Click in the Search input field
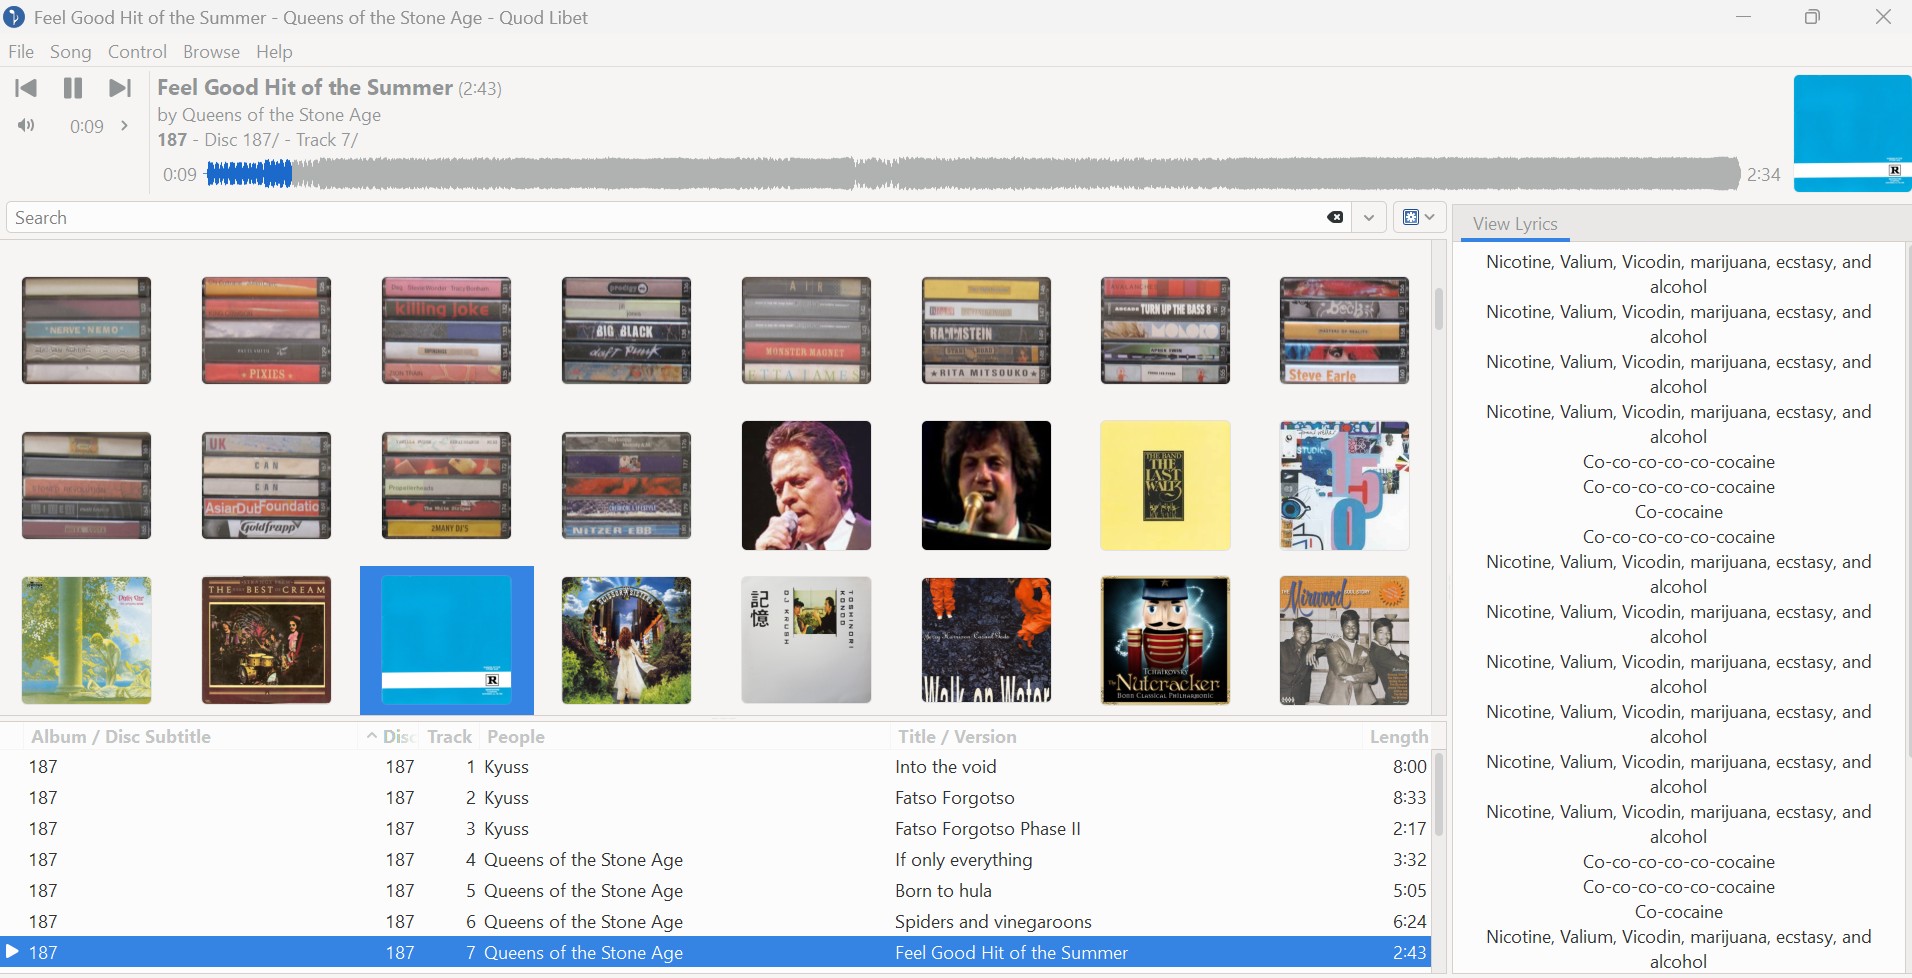Screen dimensions: 1912x978 pyautogui.click(x=660, y=218)
